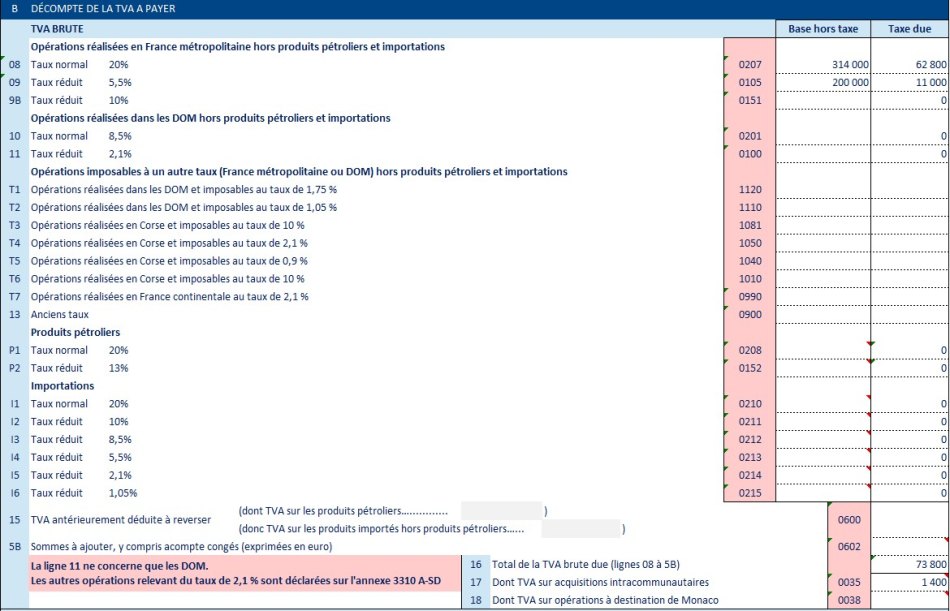
Task: Click grey field for TVA sur produits importés
Action: pyautogui.click(x=579, y=528)
